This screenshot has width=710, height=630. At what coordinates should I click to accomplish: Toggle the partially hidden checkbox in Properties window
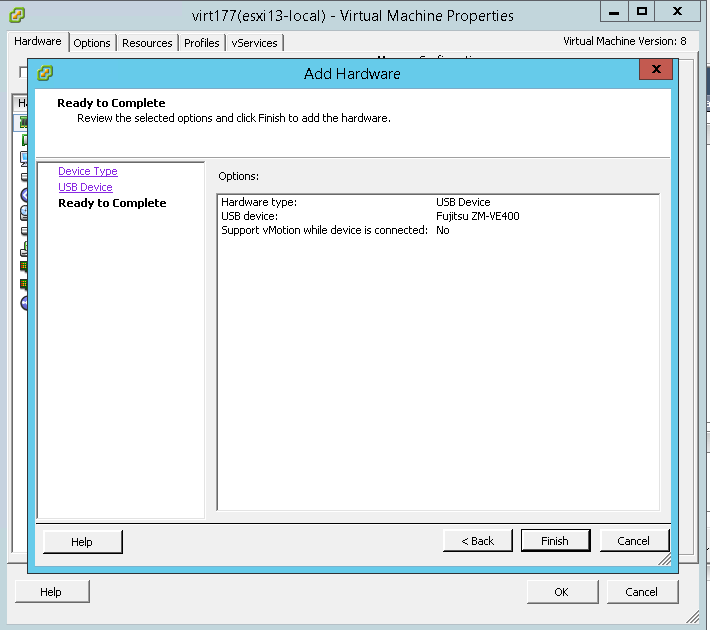(x=23, y=72)
